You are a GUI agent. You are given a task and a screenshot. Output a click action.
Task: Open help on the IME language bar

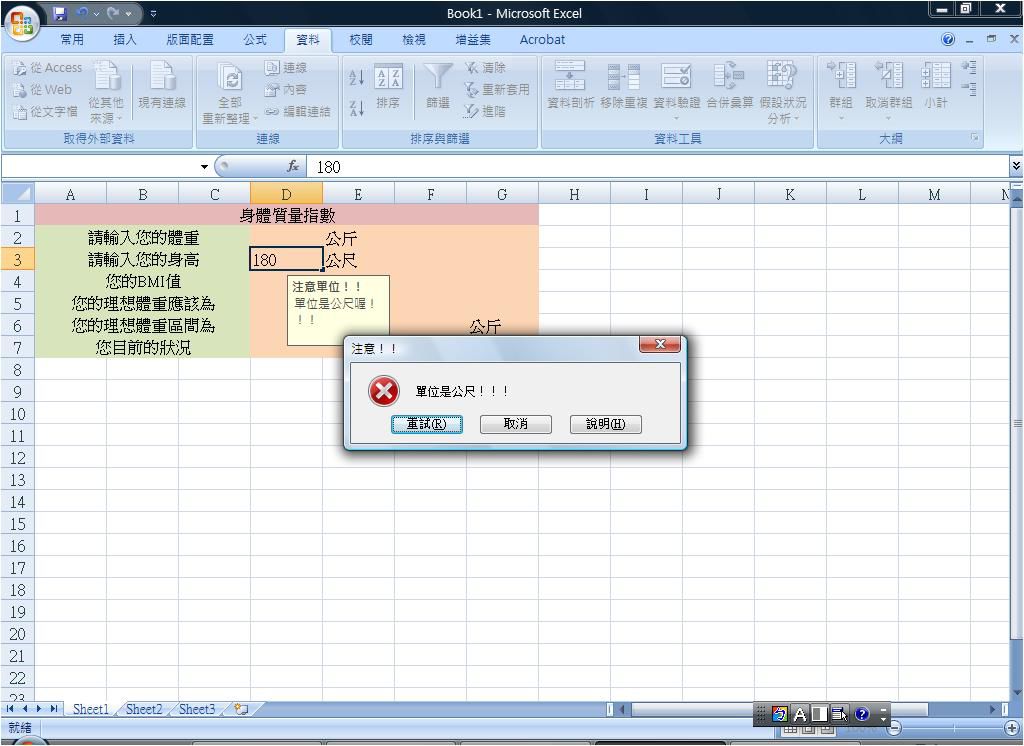coord(861,714)
